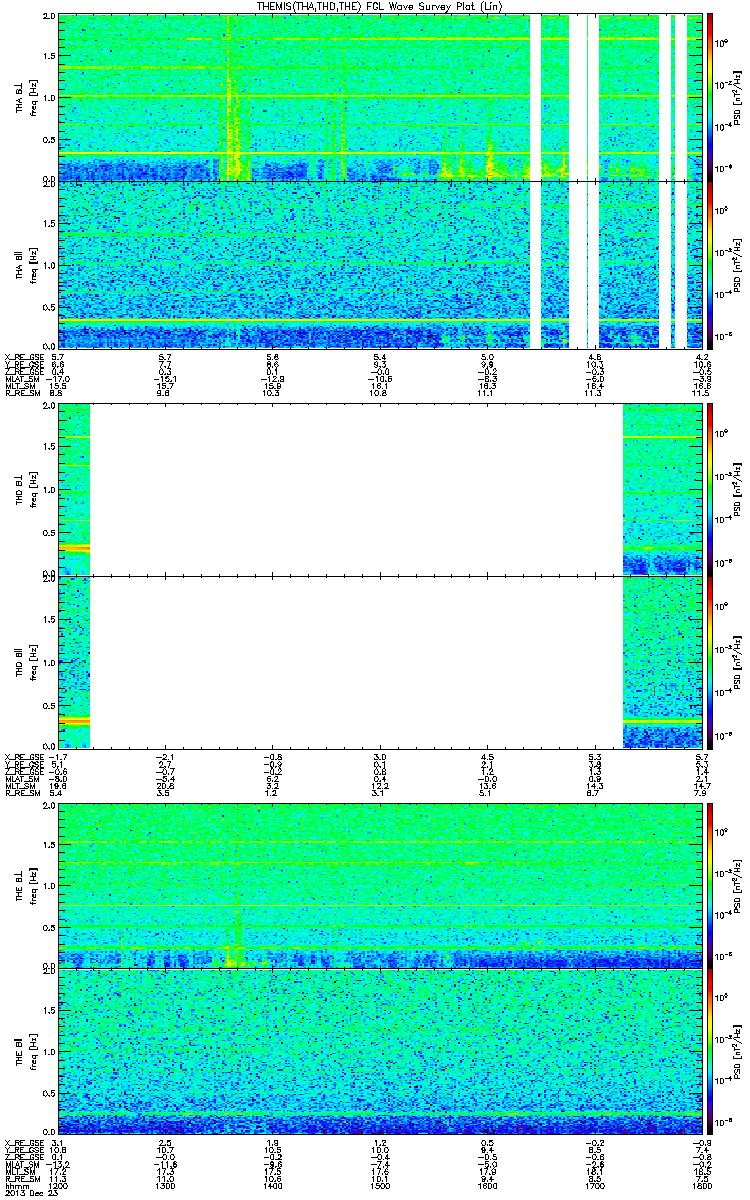
Task: Click the THE BII spectrogram panel
Action: coord(380,1051)
